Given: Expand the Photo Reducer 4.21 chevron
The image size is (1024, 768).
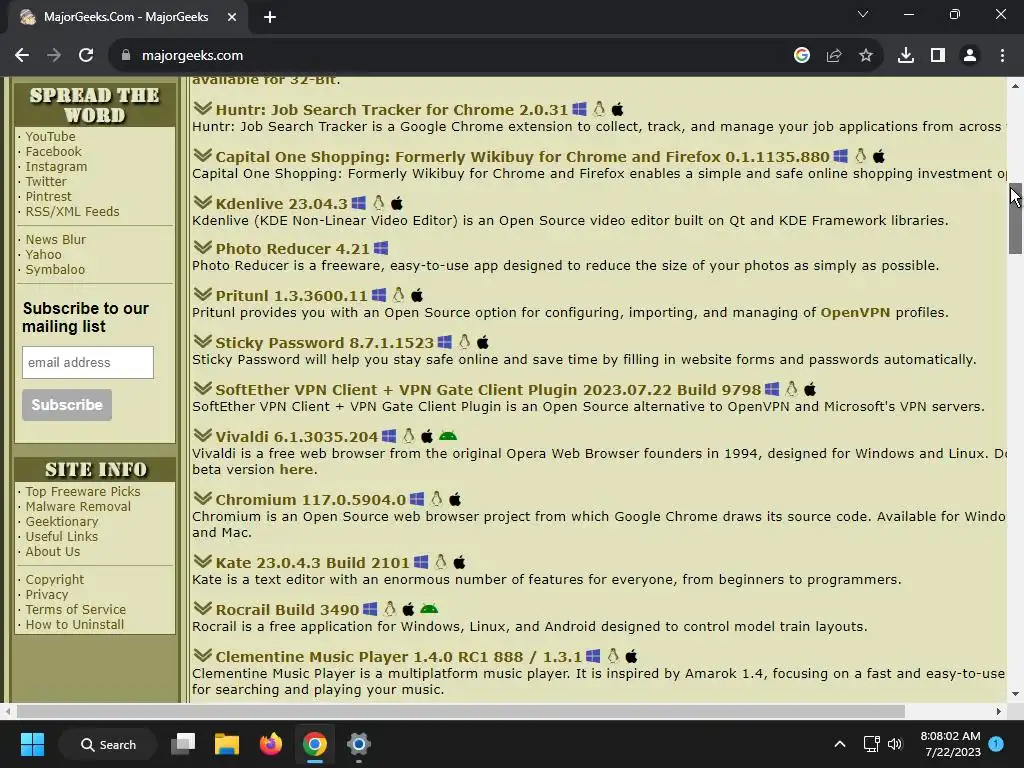Looking at the screenshot, I should click(x=202, y=248).
